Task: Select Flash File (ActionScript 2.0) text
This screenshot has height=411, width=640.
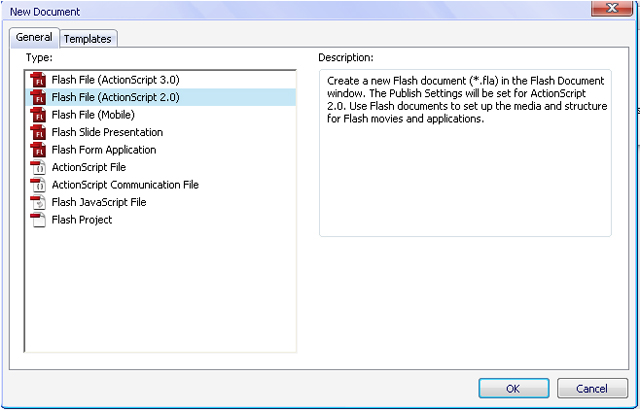Action: [x=116, y=98]
